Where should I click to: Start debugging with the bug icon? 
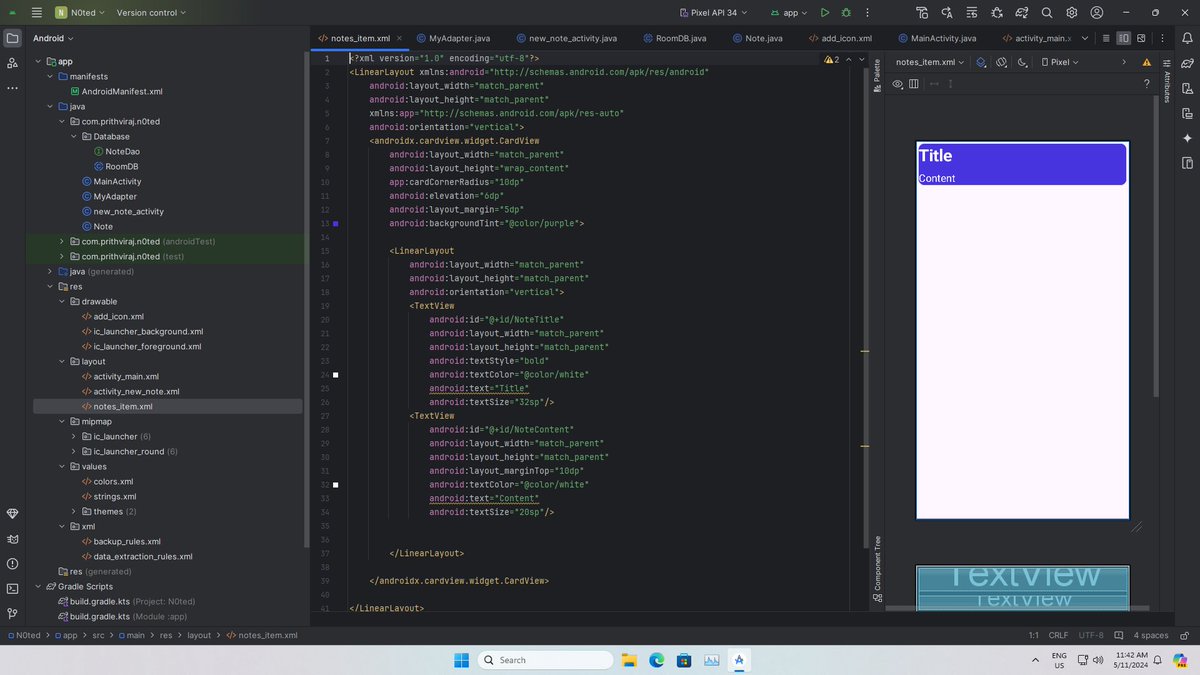(847, 13)
